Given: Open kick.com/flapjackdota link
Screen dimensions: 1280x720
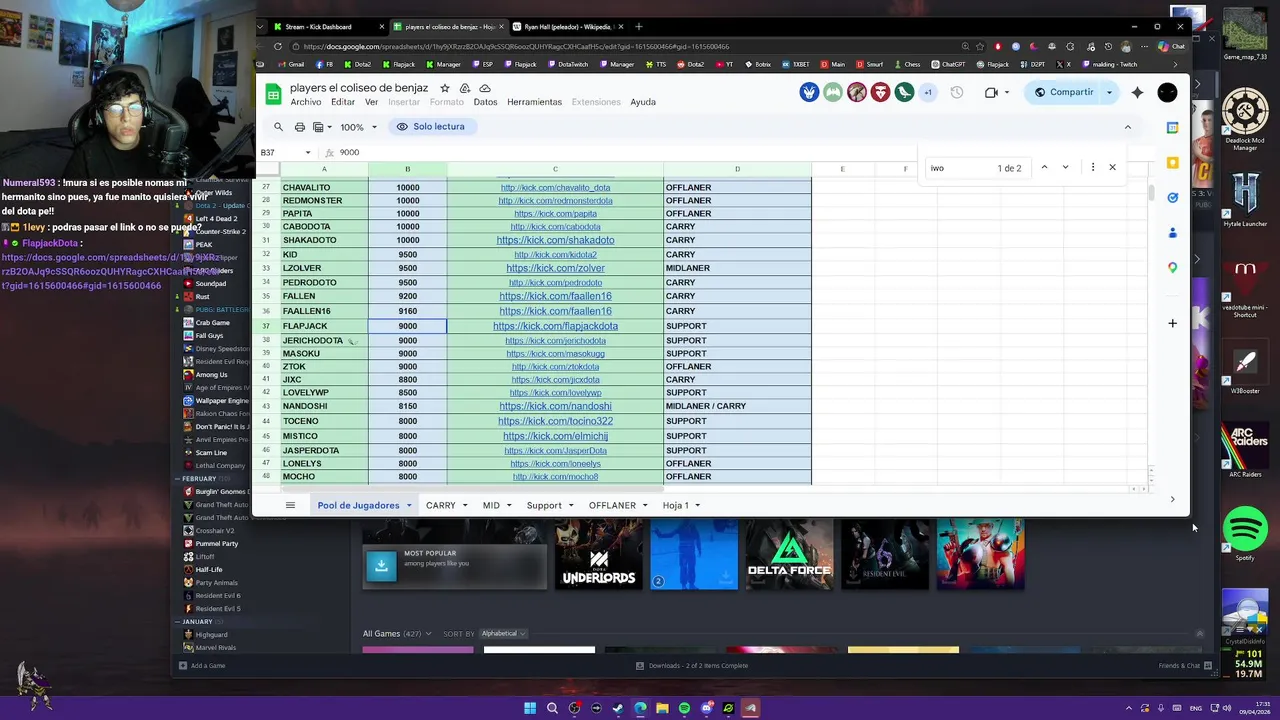Looking at the screenshot, I should click(555, 326).
